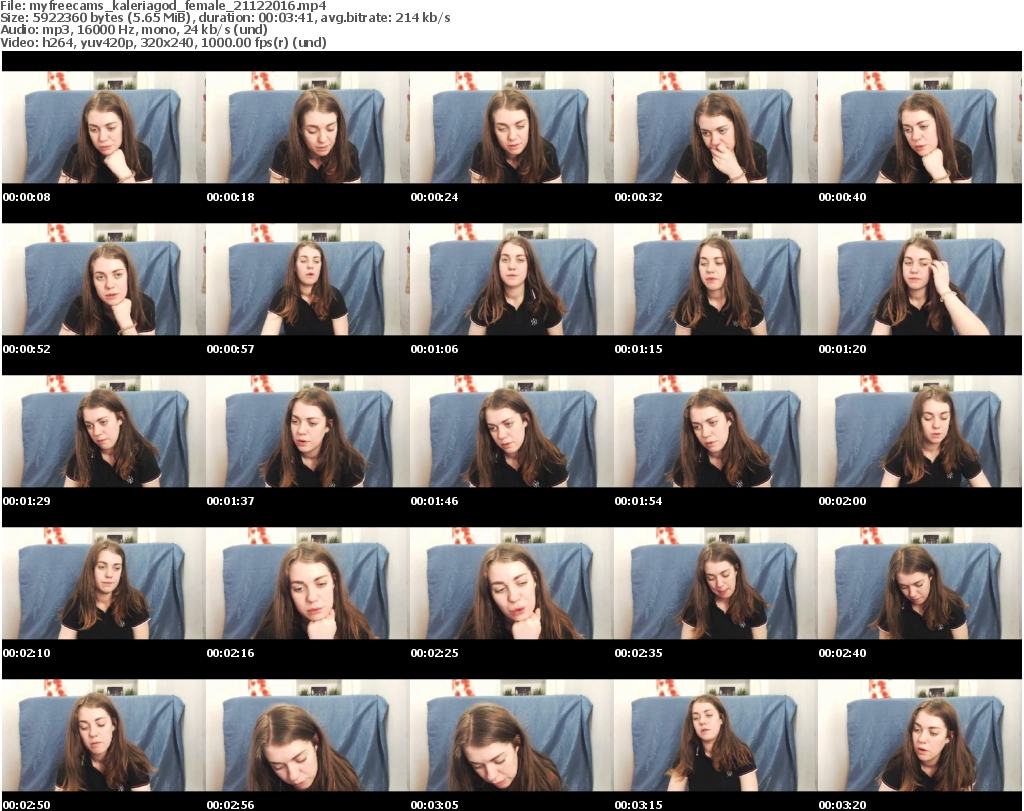Open the frame timestamped 00:01:15
The image size is (1024, 811).
(x=715, y=279)
